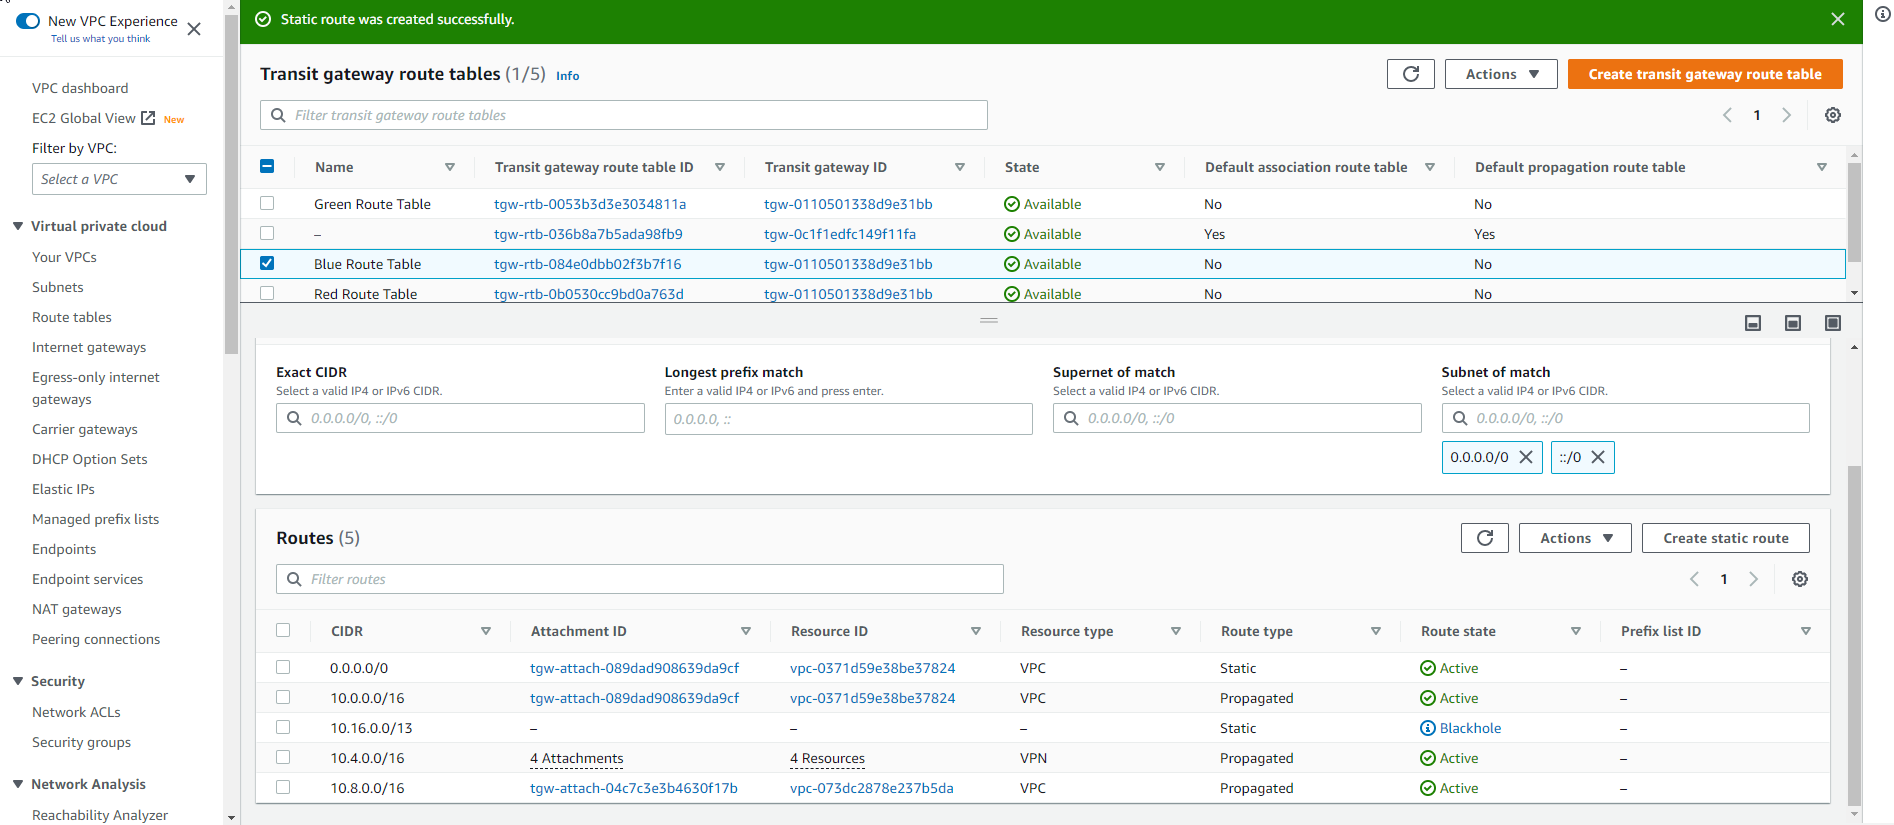Go to Subnets in sidebar
The height and width of the screenshot is (825, 1894).
click(x=58, y=287)
